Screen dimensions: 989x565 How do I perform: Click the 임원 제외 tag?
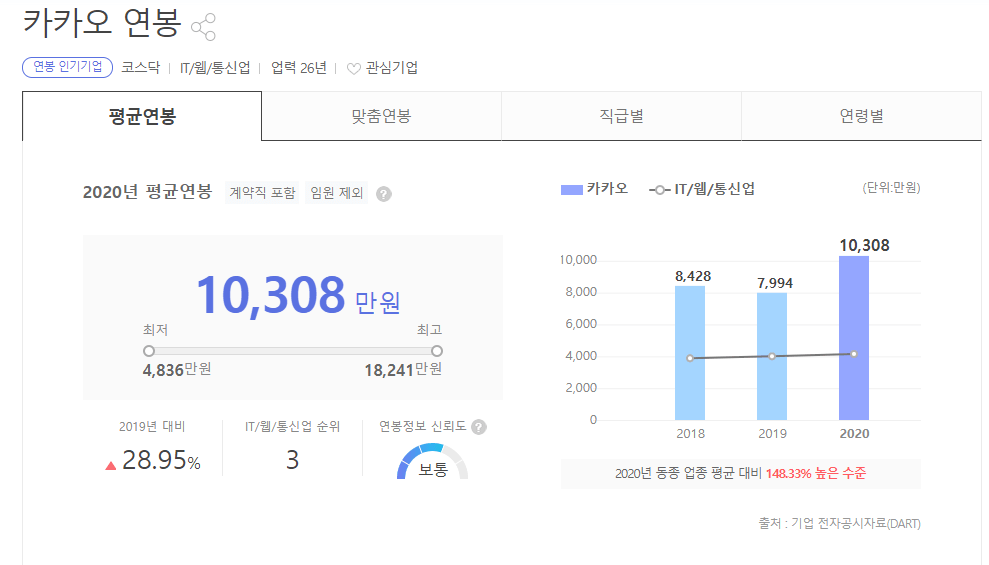pyautogui.click(x=337, y=193)
